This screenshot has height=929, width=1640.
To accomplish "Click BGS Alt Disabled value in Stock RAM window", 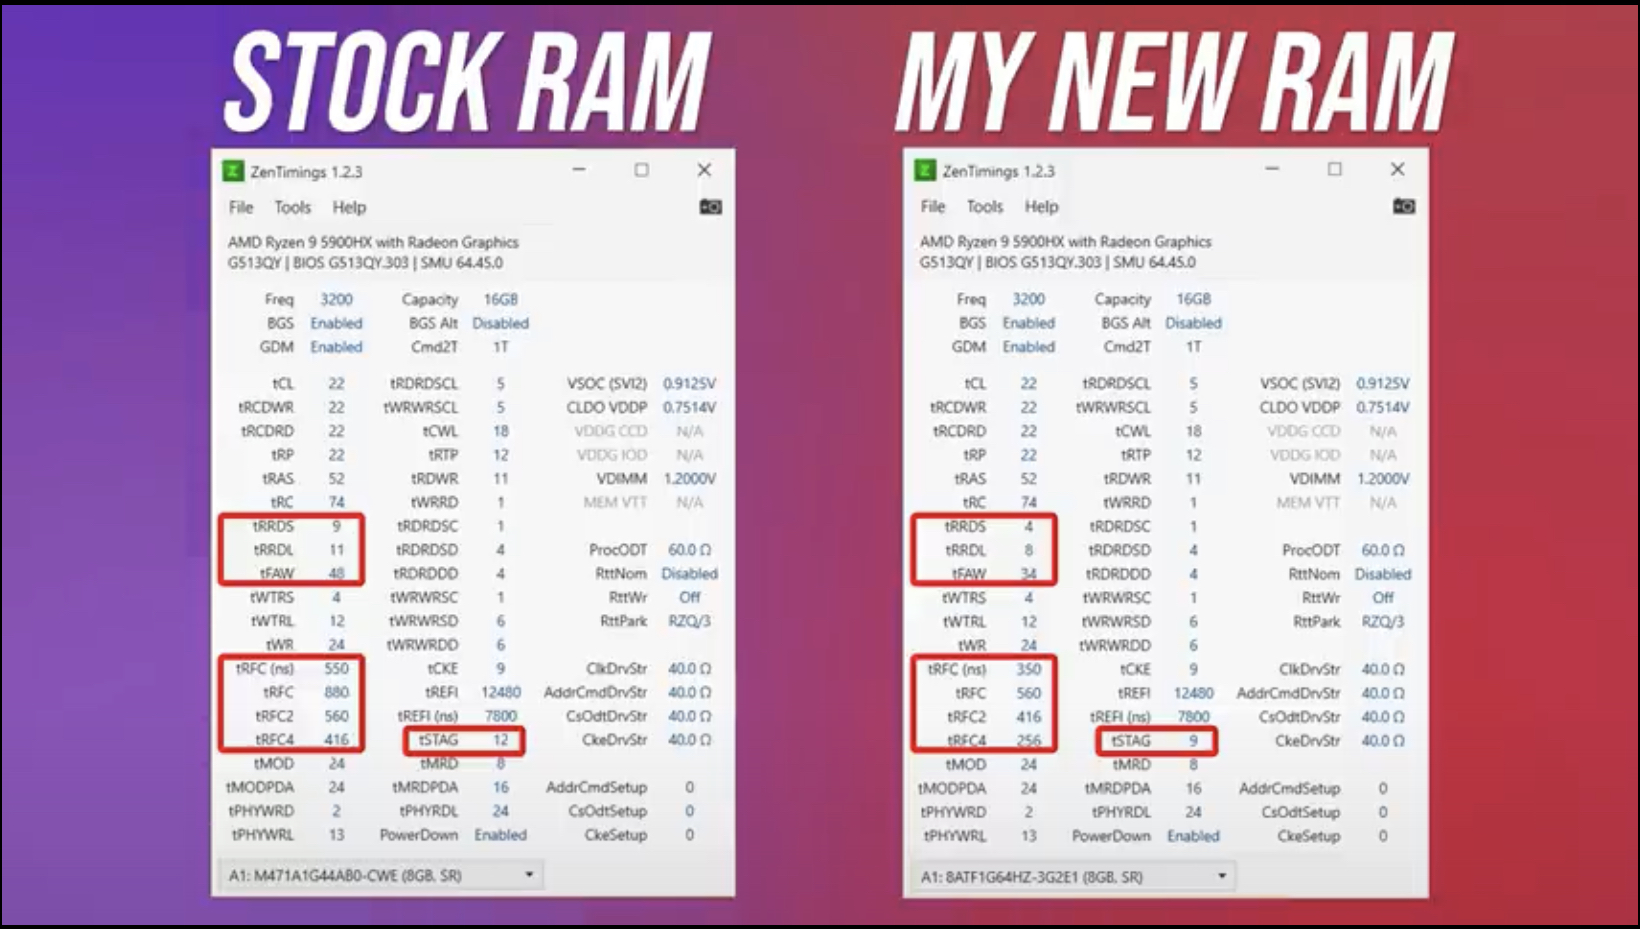I will point(500,323).
